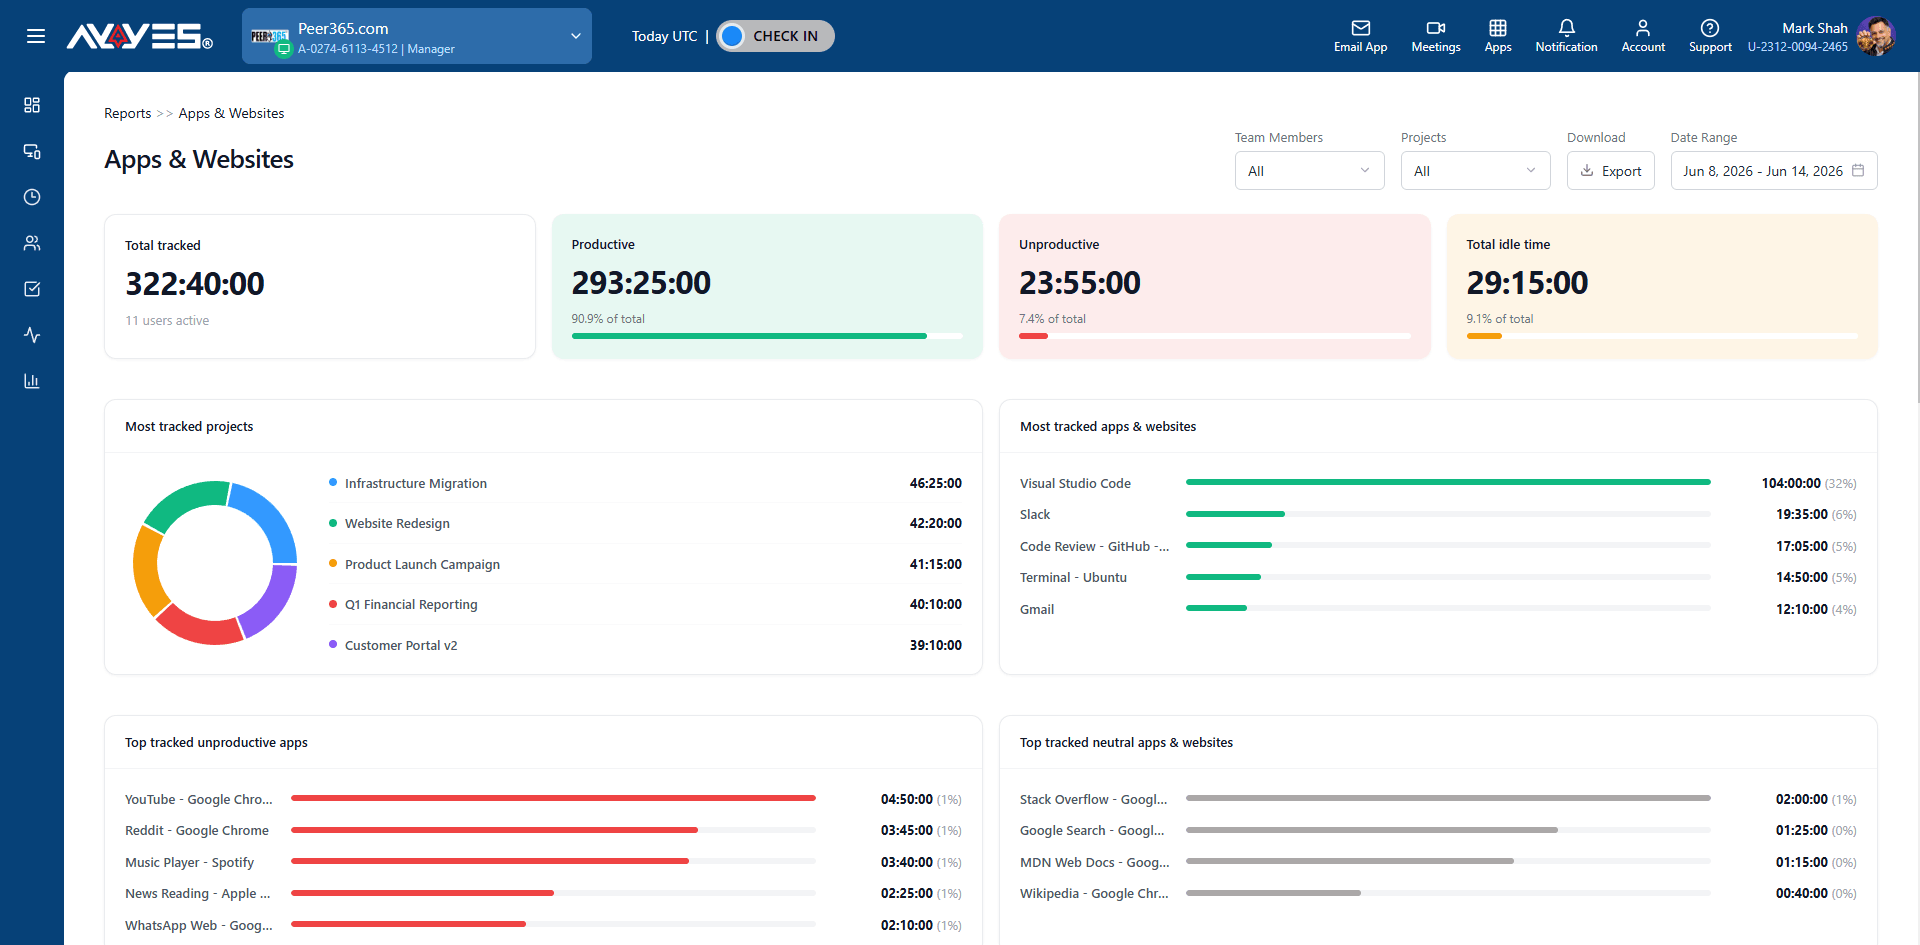This screenshot has width=1920, height=945.
Task: Open the tasks checkbox sidebar icon
Action: pos(32,289)
